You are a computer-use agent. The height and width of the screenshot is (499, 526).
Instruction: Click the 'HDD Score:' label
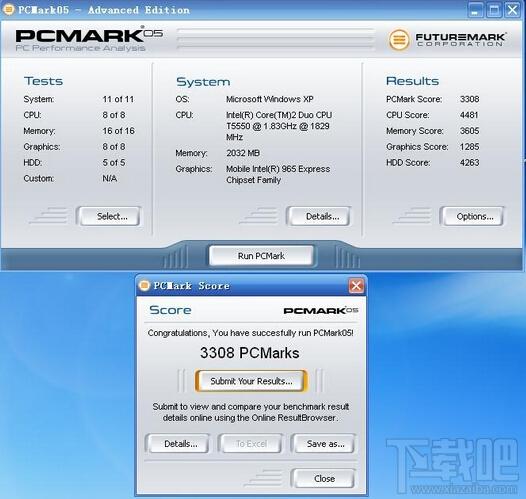tap(408, 163)
